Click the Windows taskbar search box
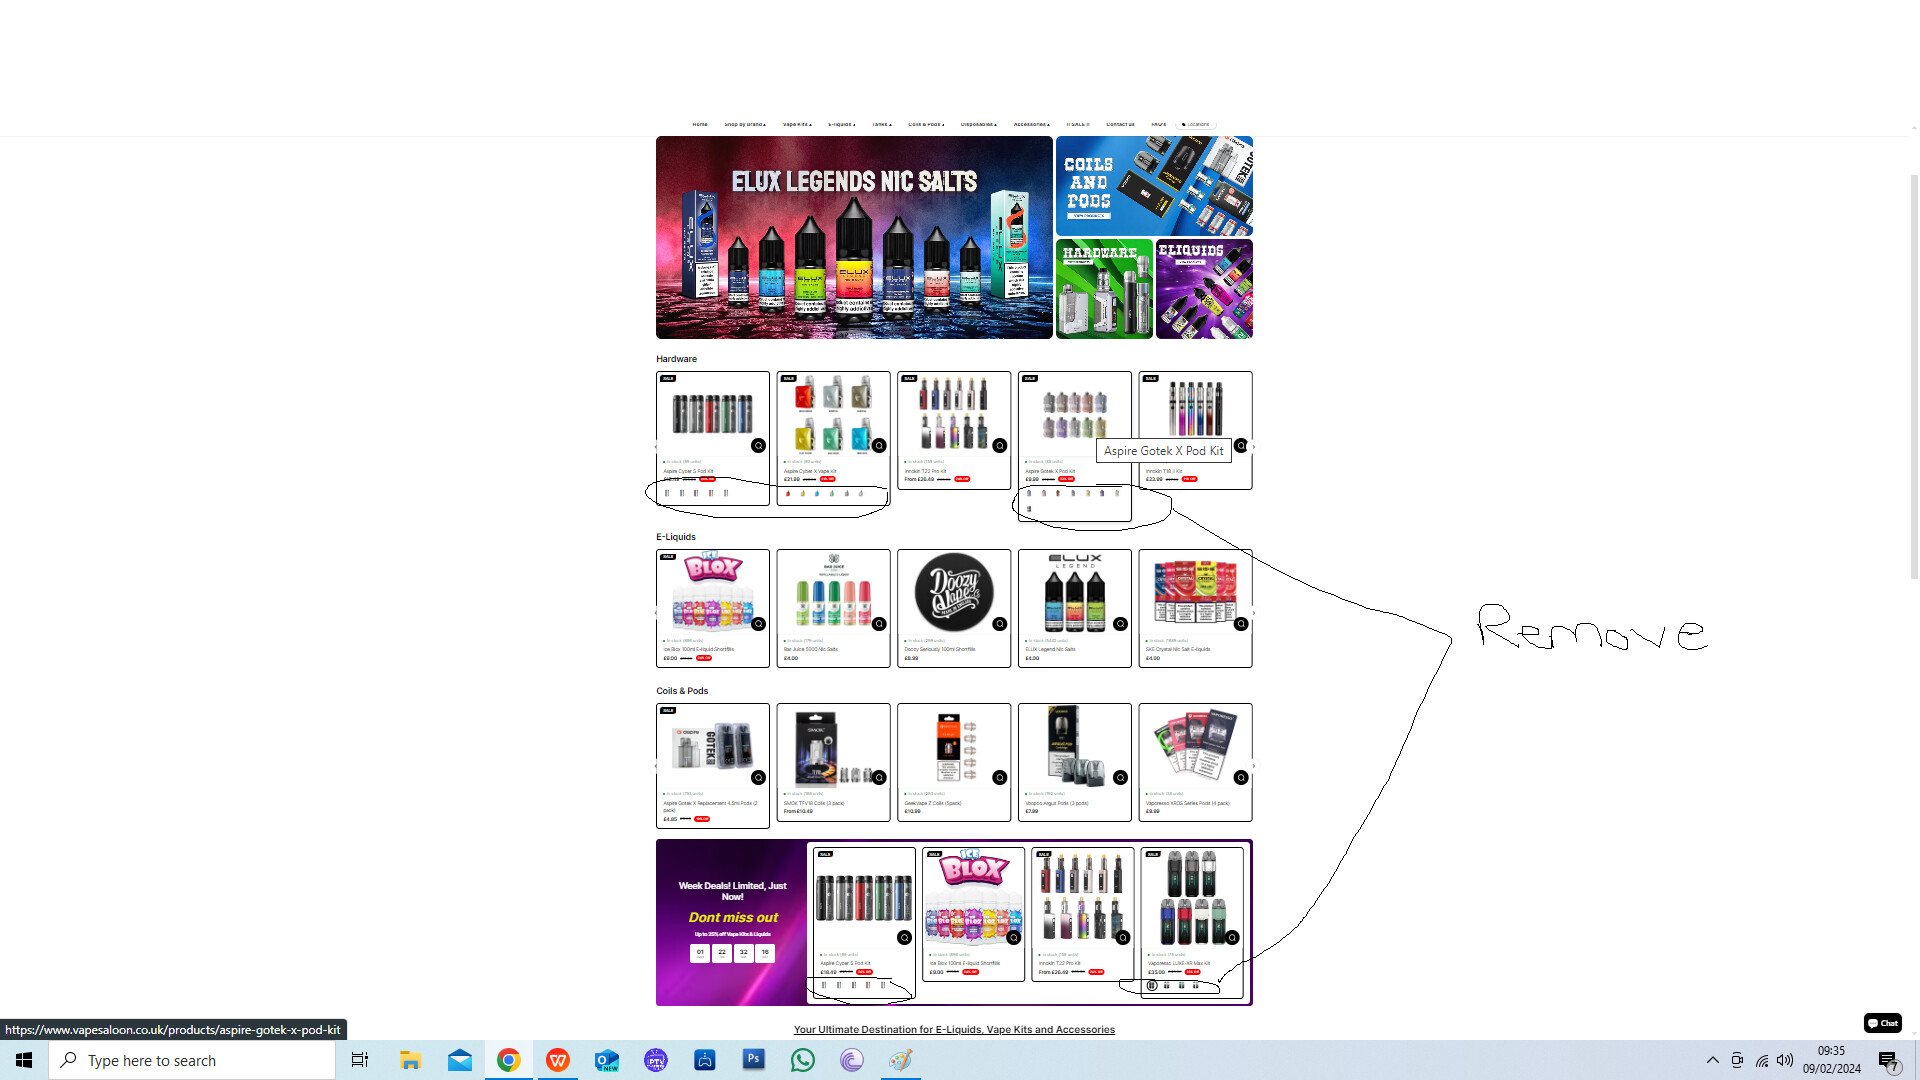This screenshot has height=1080, width=1920. click(x=192, y=1060)
